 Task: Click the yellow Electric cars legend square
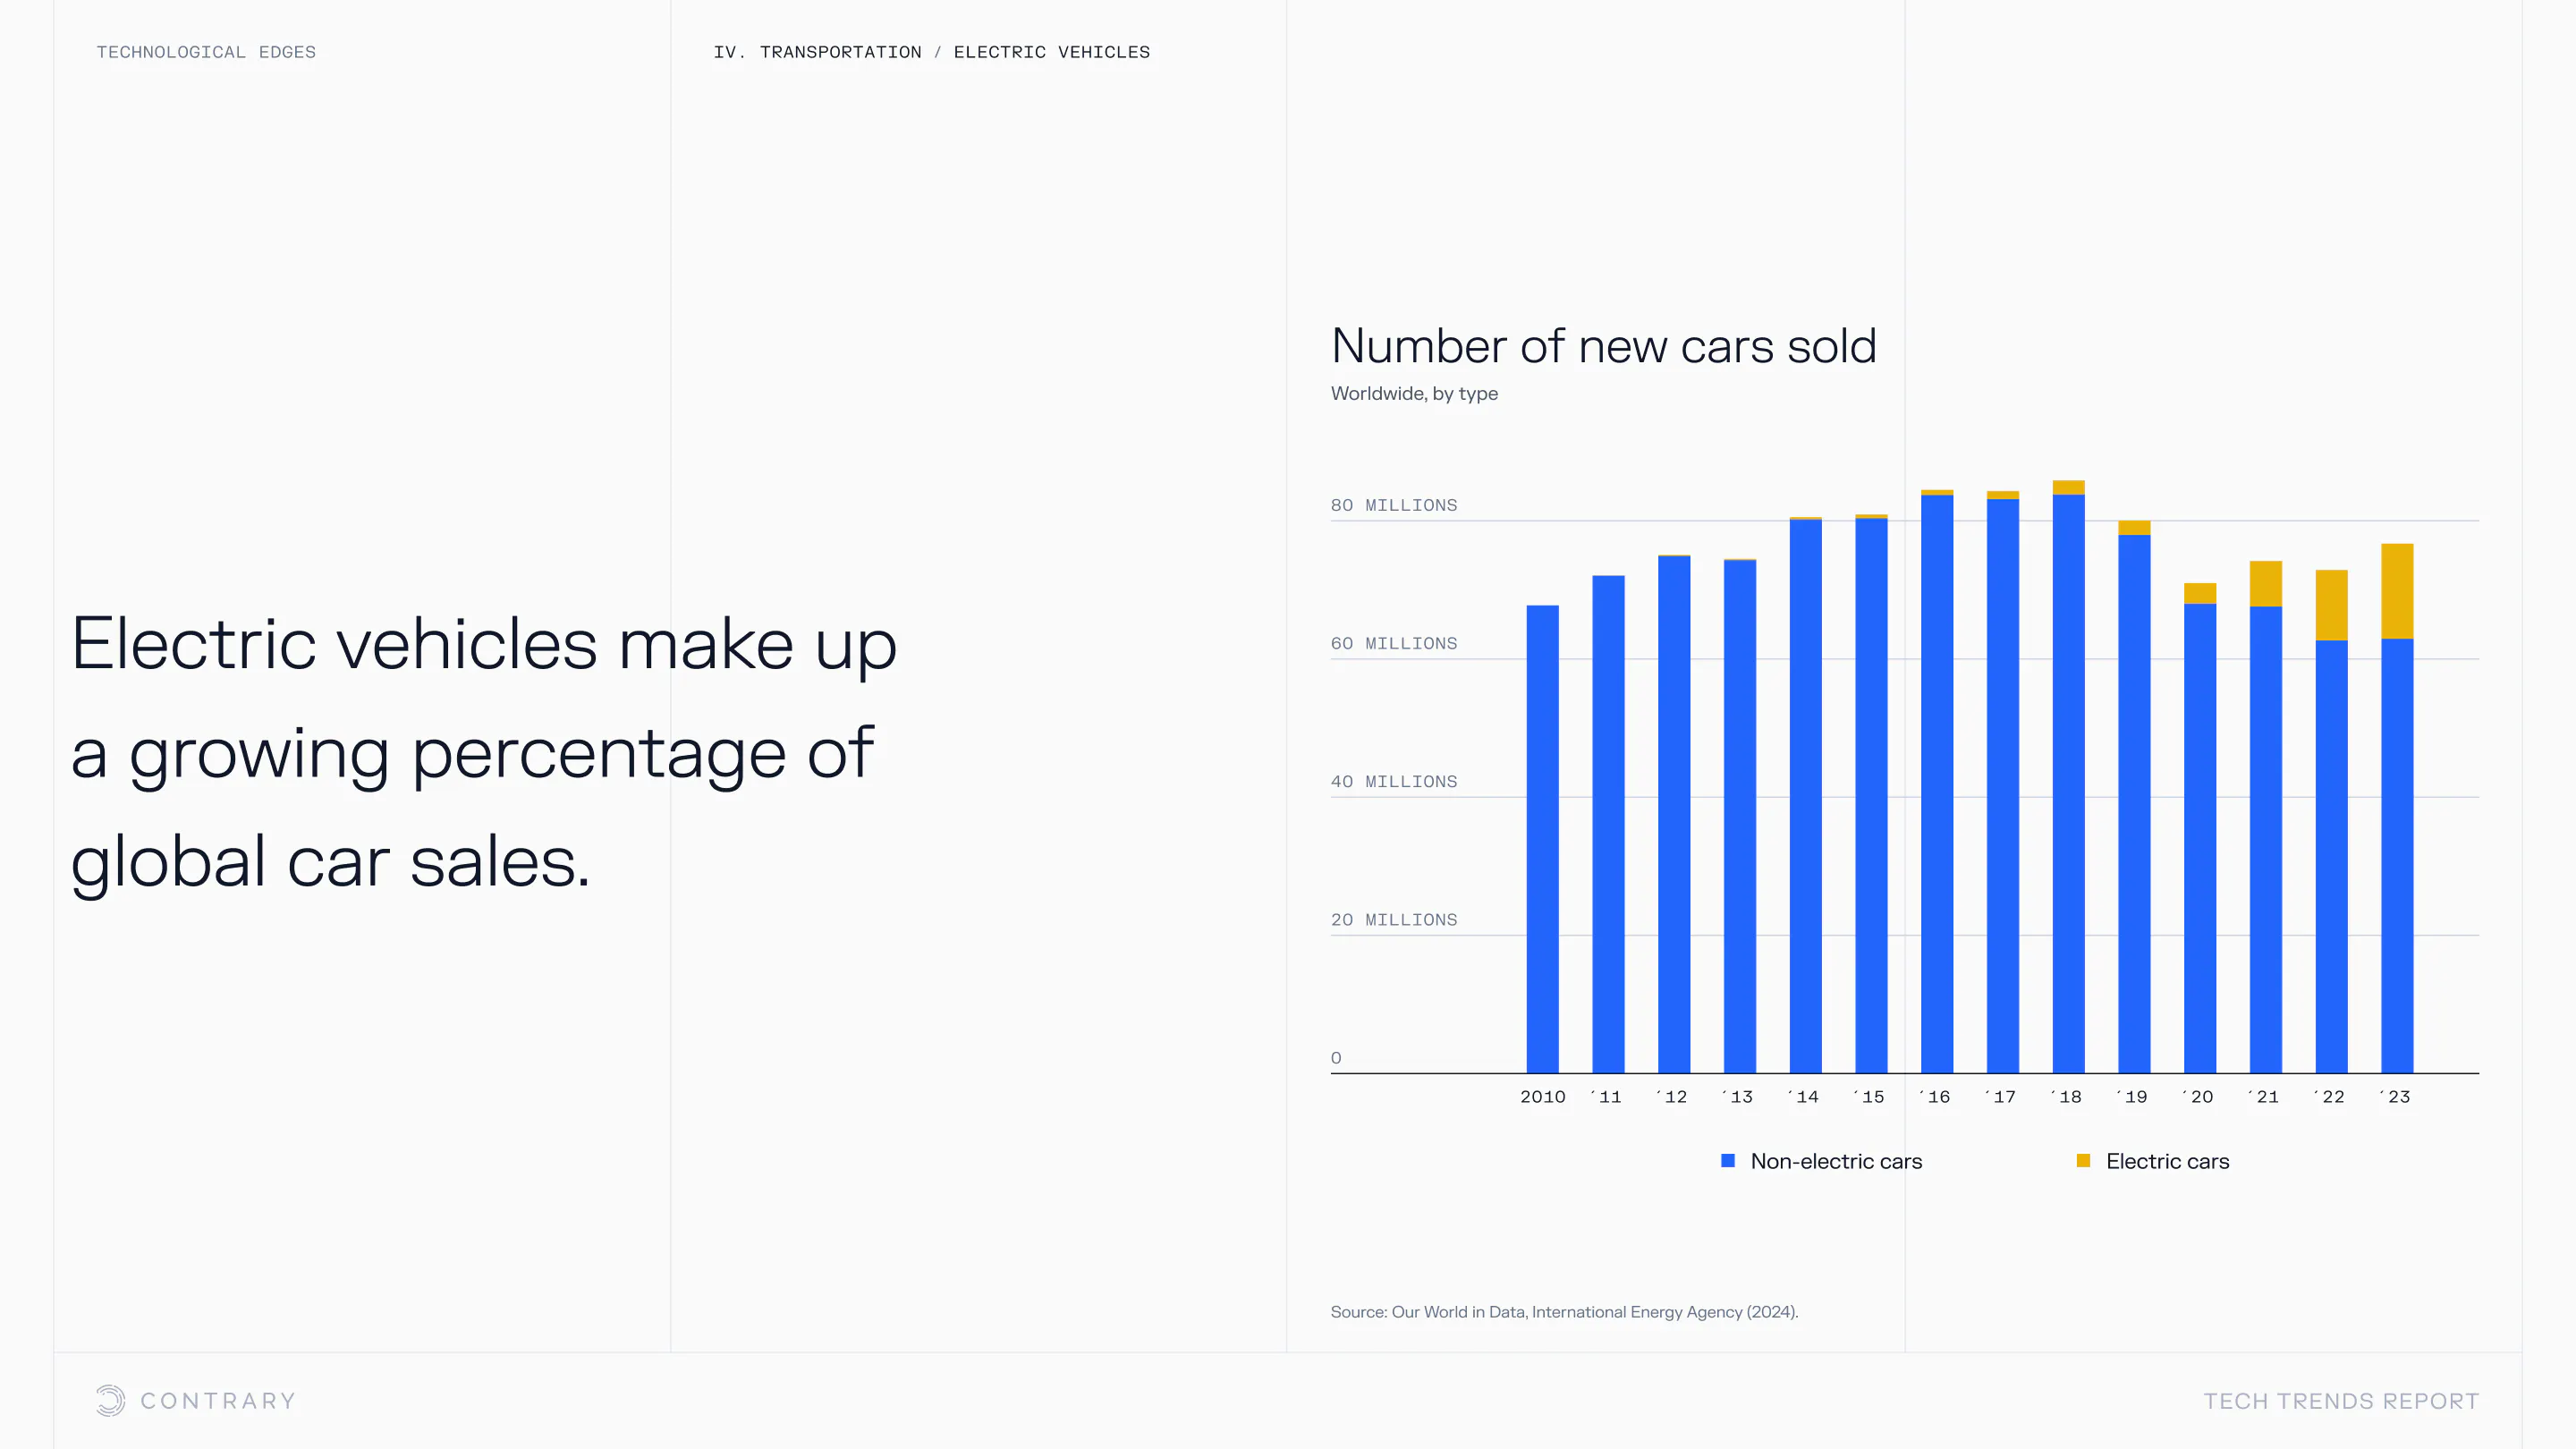click(x=2083, y=1160)
